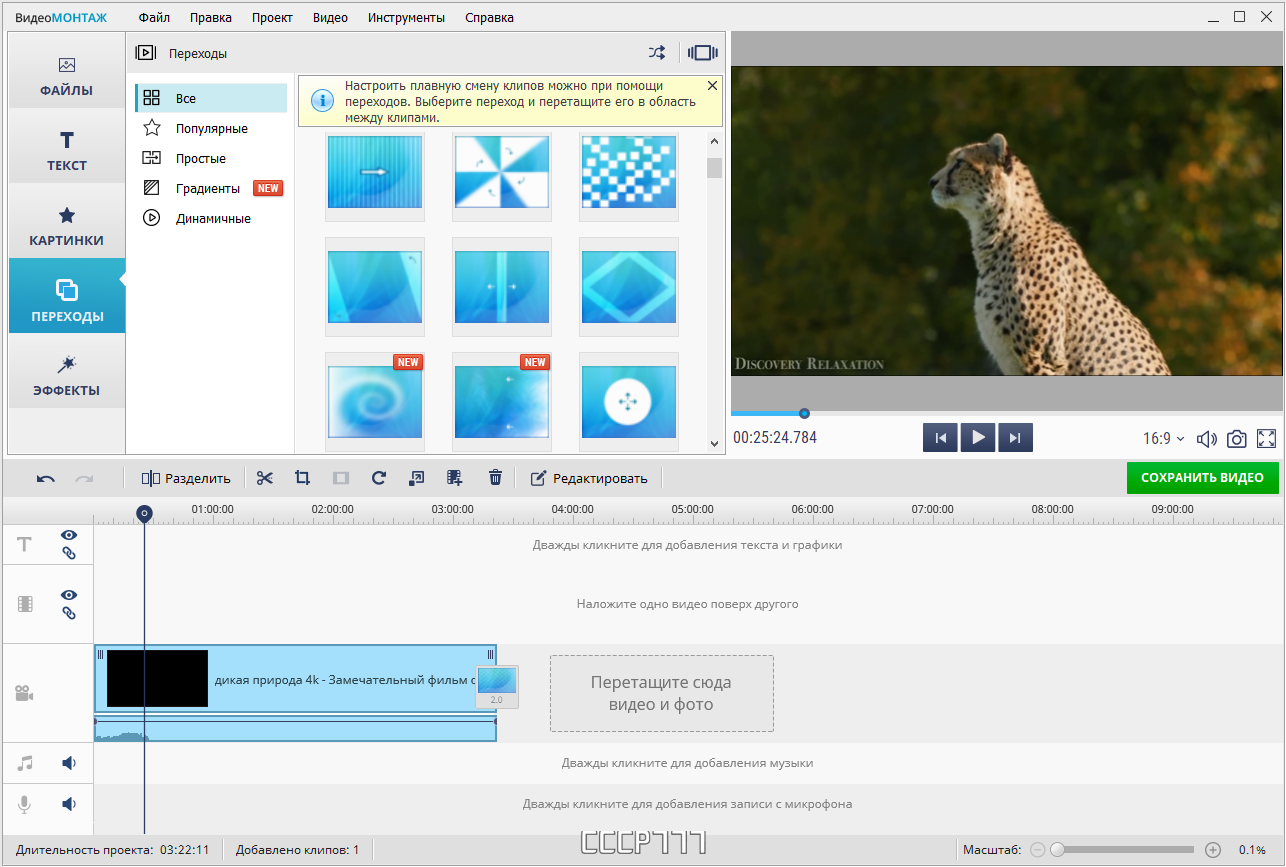Click the Редактировать button
Viewport: 1286px width, 867px height.
[x=589, y=478]
